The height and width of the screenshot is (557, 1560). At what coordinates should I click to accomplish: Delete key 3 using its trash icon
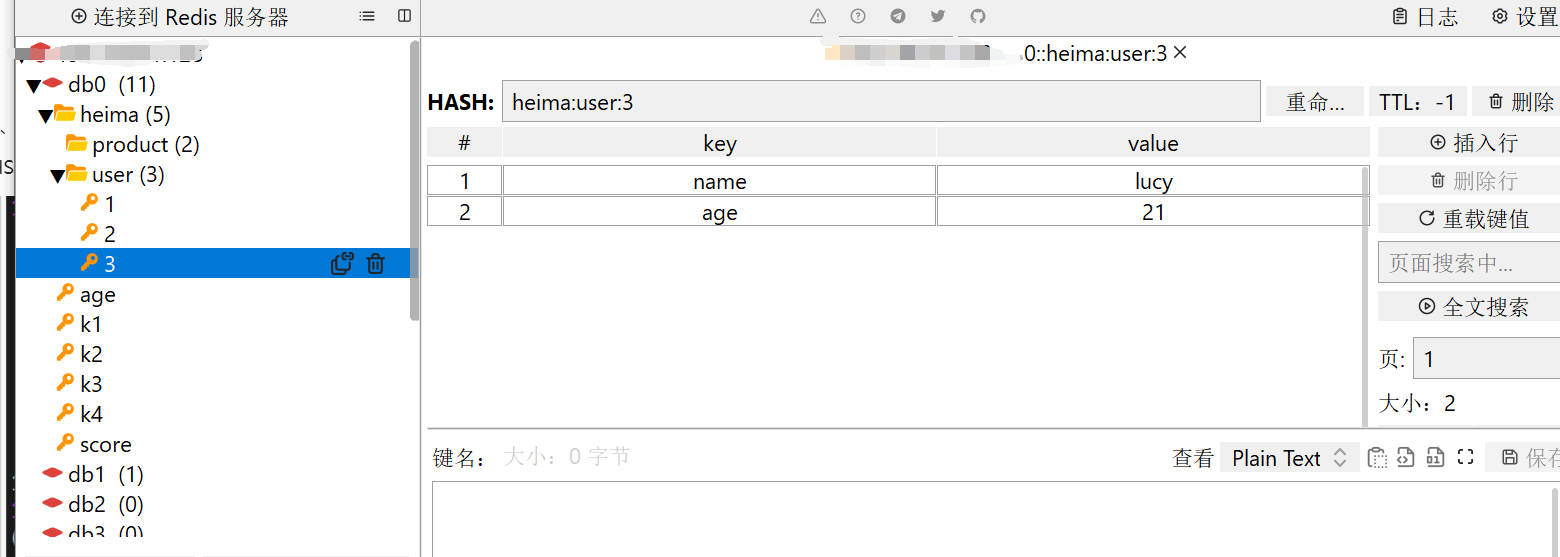[375, 264]
